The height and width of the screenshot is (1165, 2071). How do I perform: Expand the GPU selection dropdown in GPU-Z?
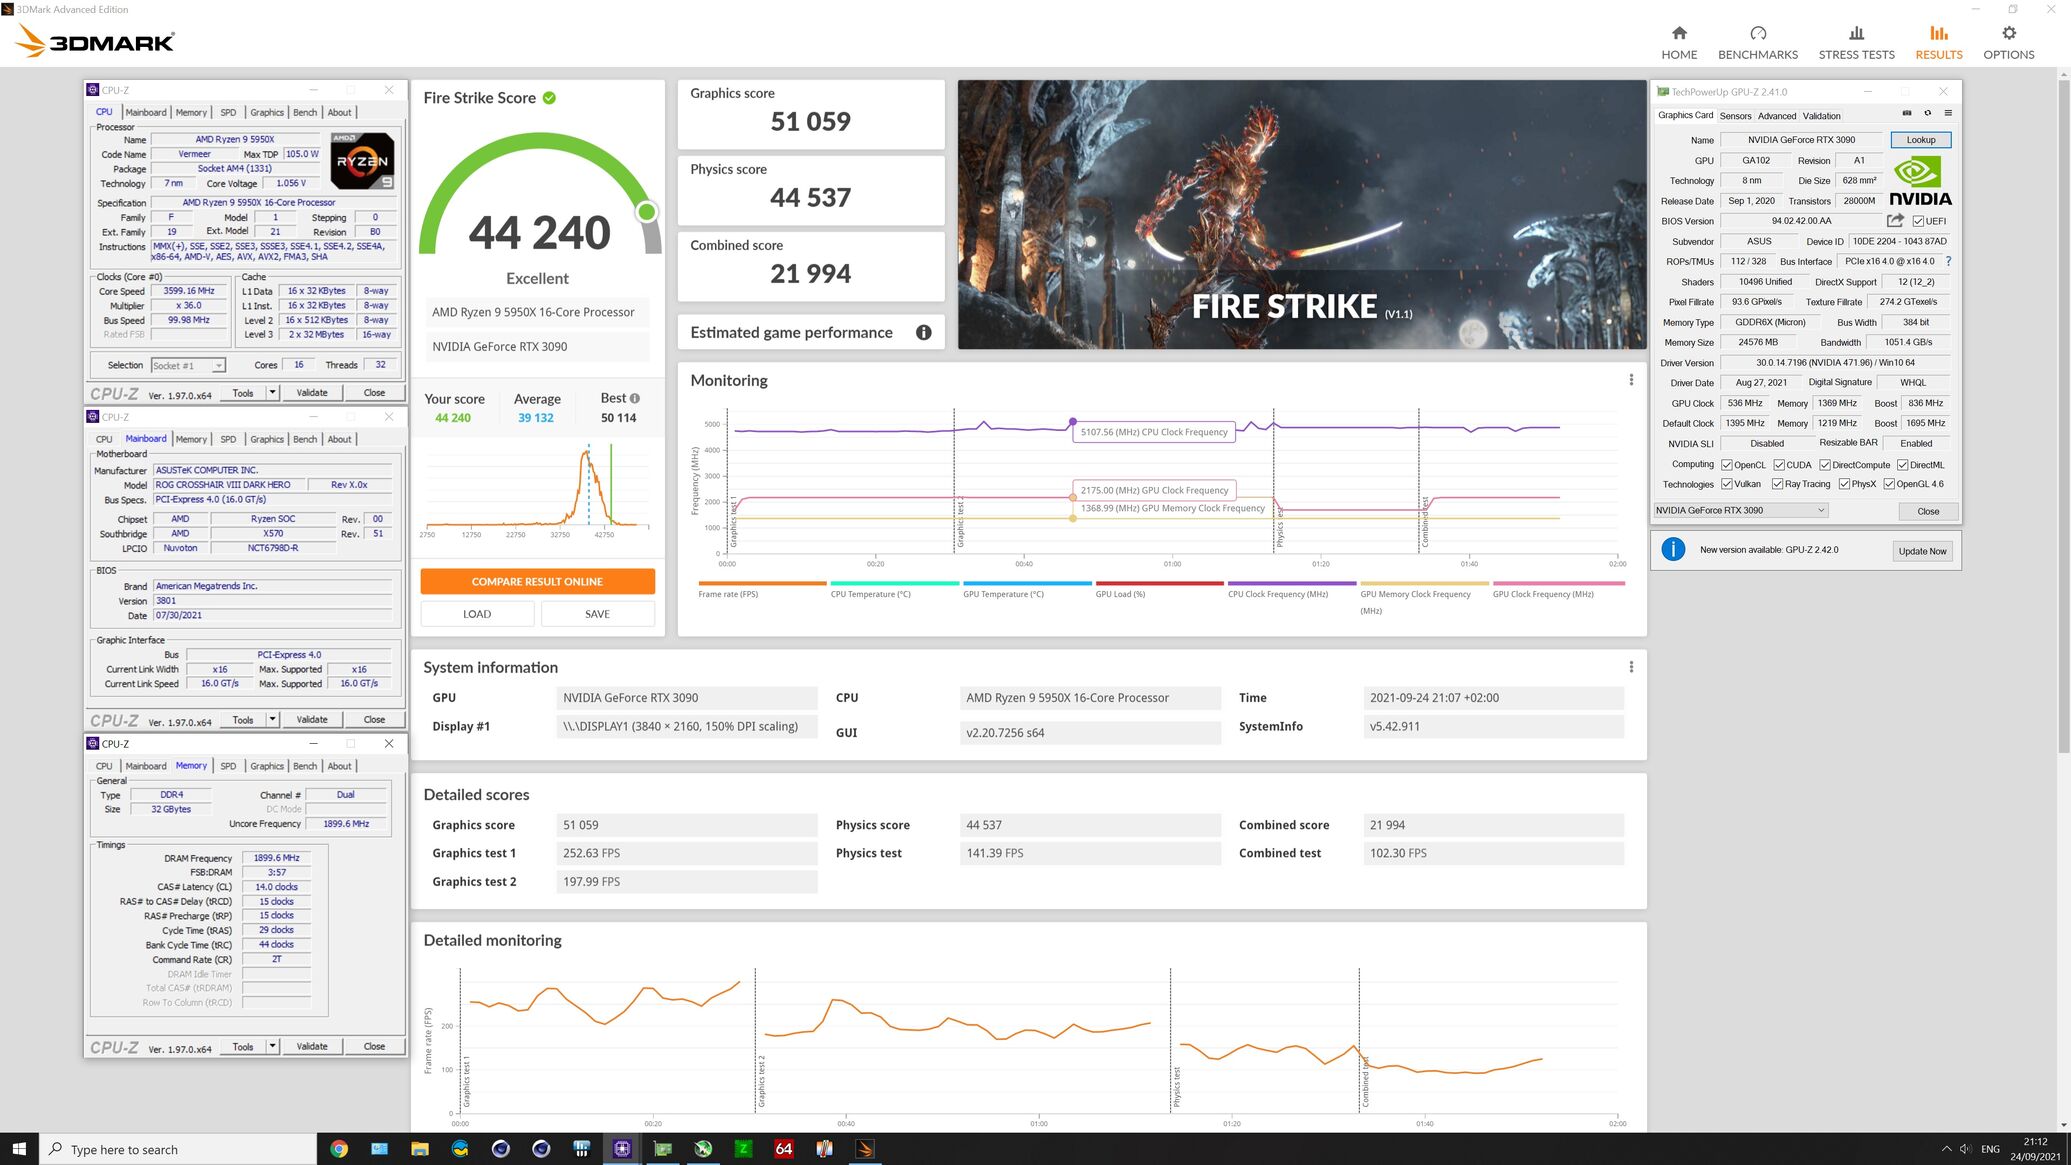coord(1820,510)
